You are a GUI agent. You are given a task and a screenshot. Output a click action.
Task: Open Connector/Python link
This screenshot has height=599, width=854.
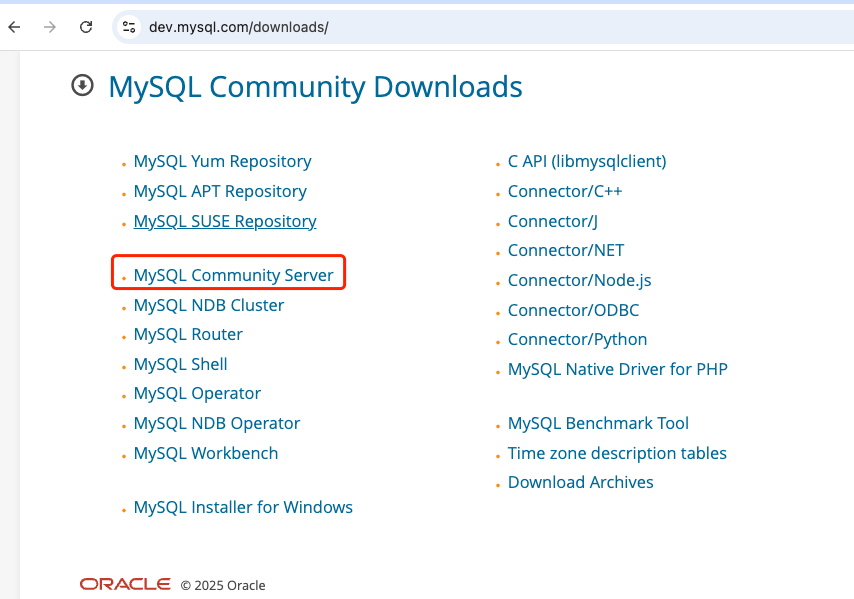577,339
